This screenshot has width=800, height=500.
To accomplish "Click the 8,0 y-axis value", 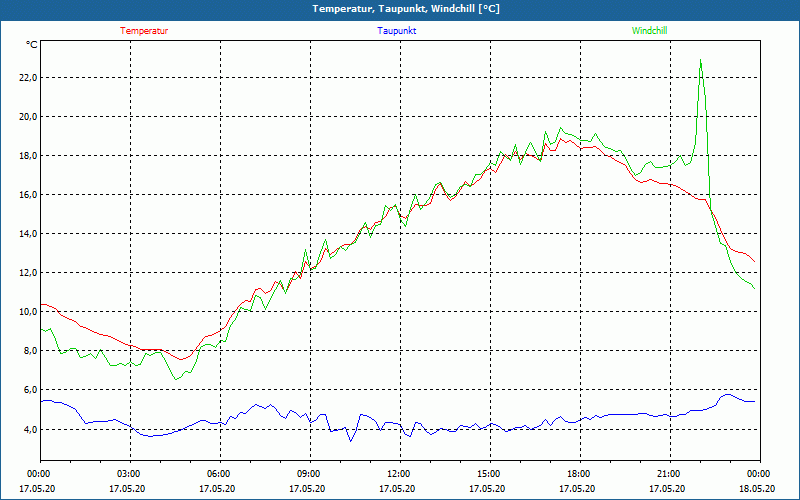I will click(x=30, y=351).
